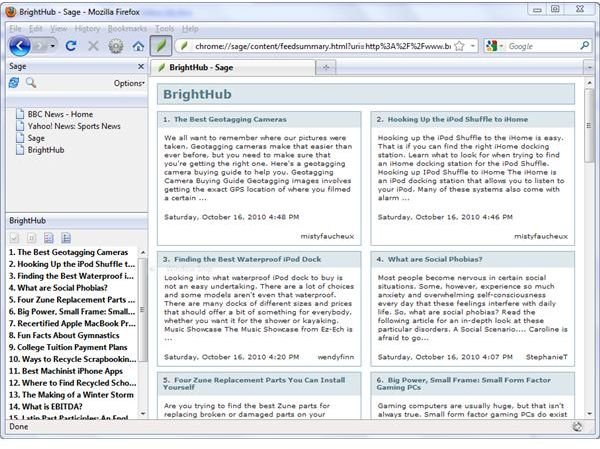Reload the current page
600x449 pixels.
[71, 46]
